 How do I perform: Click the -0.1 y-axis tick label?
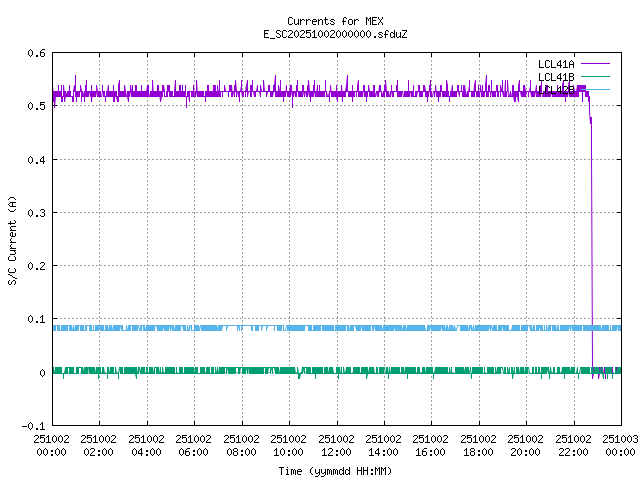tap(33, 426)
